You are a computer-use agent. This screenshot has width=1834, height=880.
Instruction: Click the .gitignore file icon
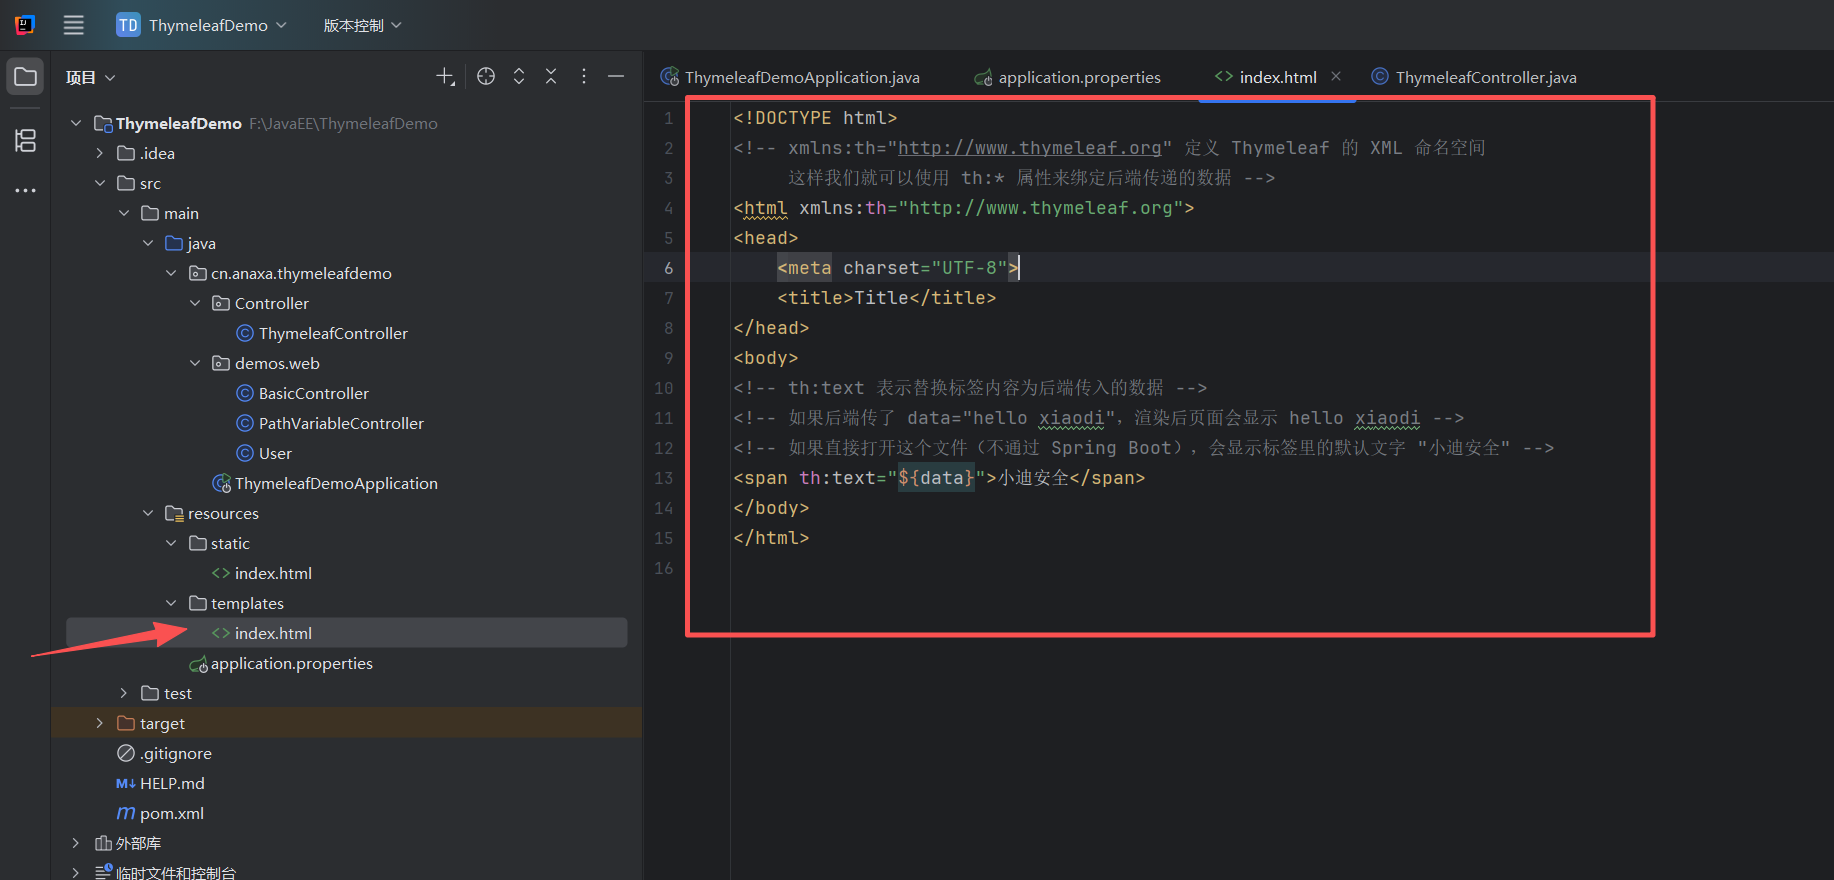126,753
